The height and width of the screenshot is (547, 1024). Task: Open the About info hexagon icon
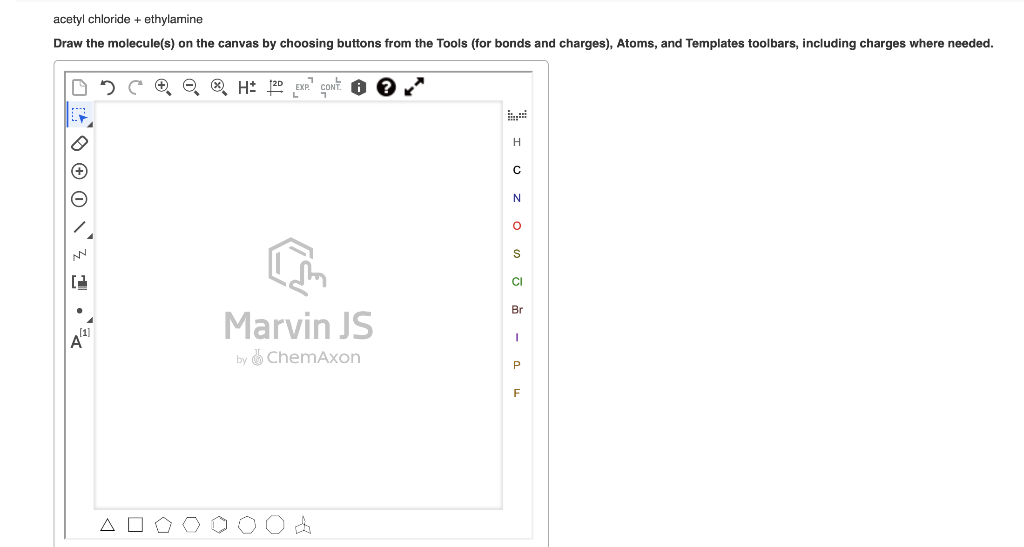coord(359,87)
